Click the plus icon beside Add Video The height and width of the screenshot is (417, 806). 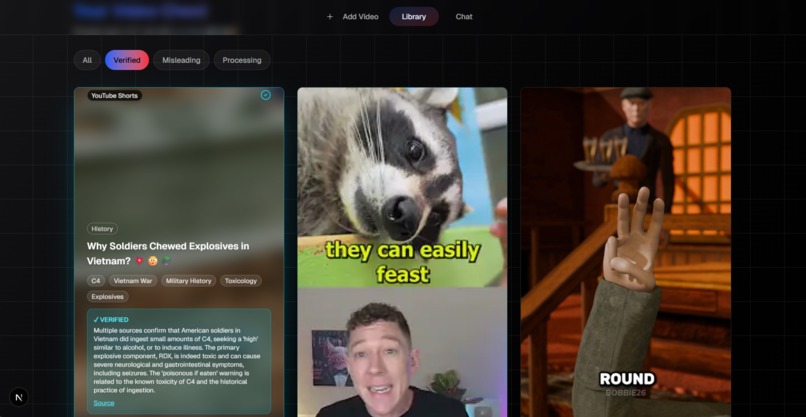[329, 16]
